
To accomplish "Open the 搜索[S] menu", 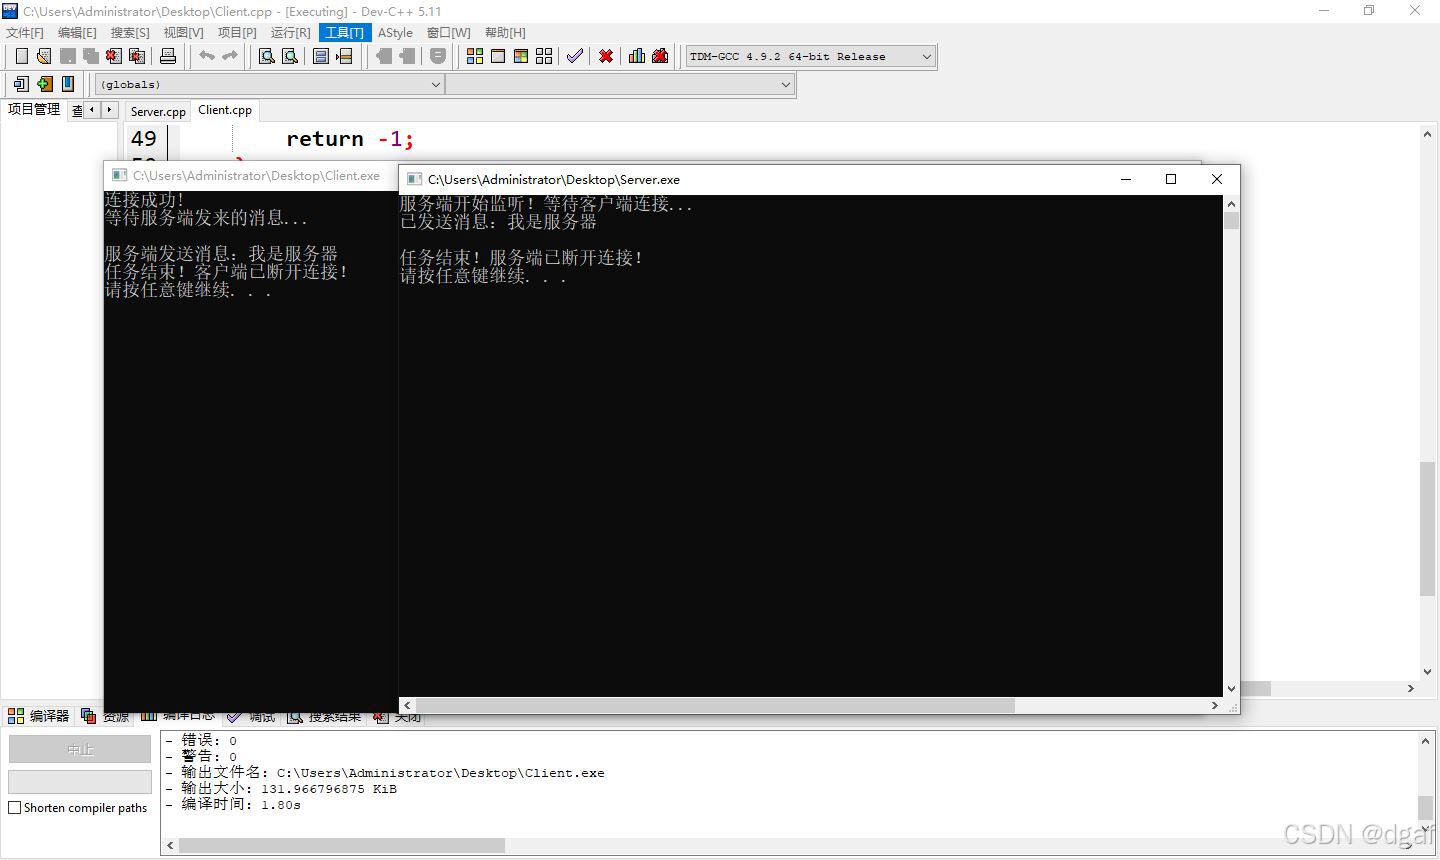I will (x=130, y=33).
